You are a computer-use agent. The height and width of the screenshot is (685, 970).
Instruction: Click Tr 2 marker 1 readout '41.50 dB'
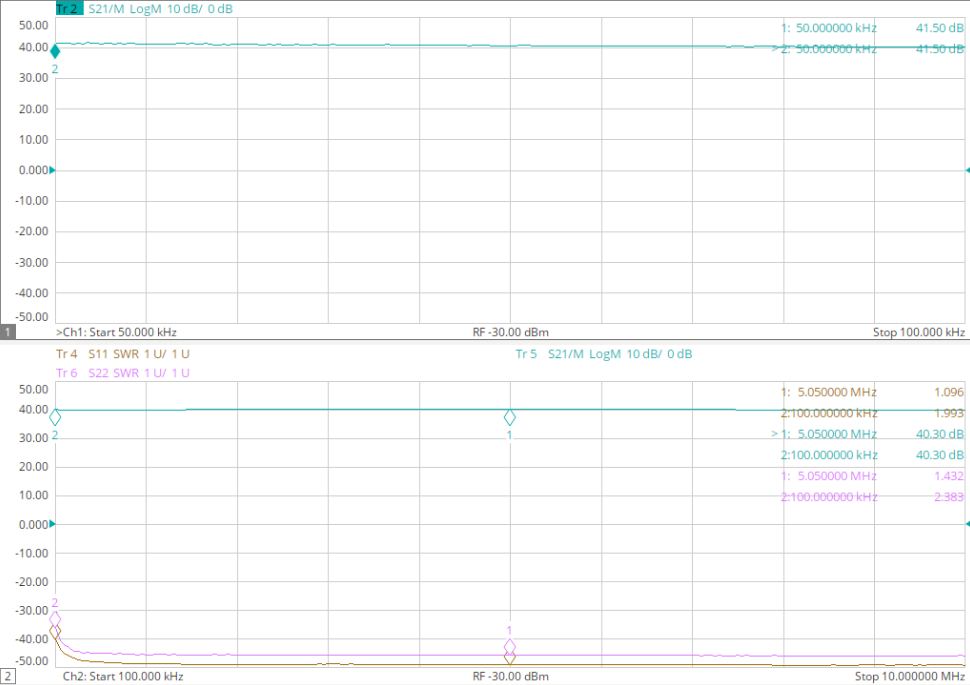click(x=940, y=28)
